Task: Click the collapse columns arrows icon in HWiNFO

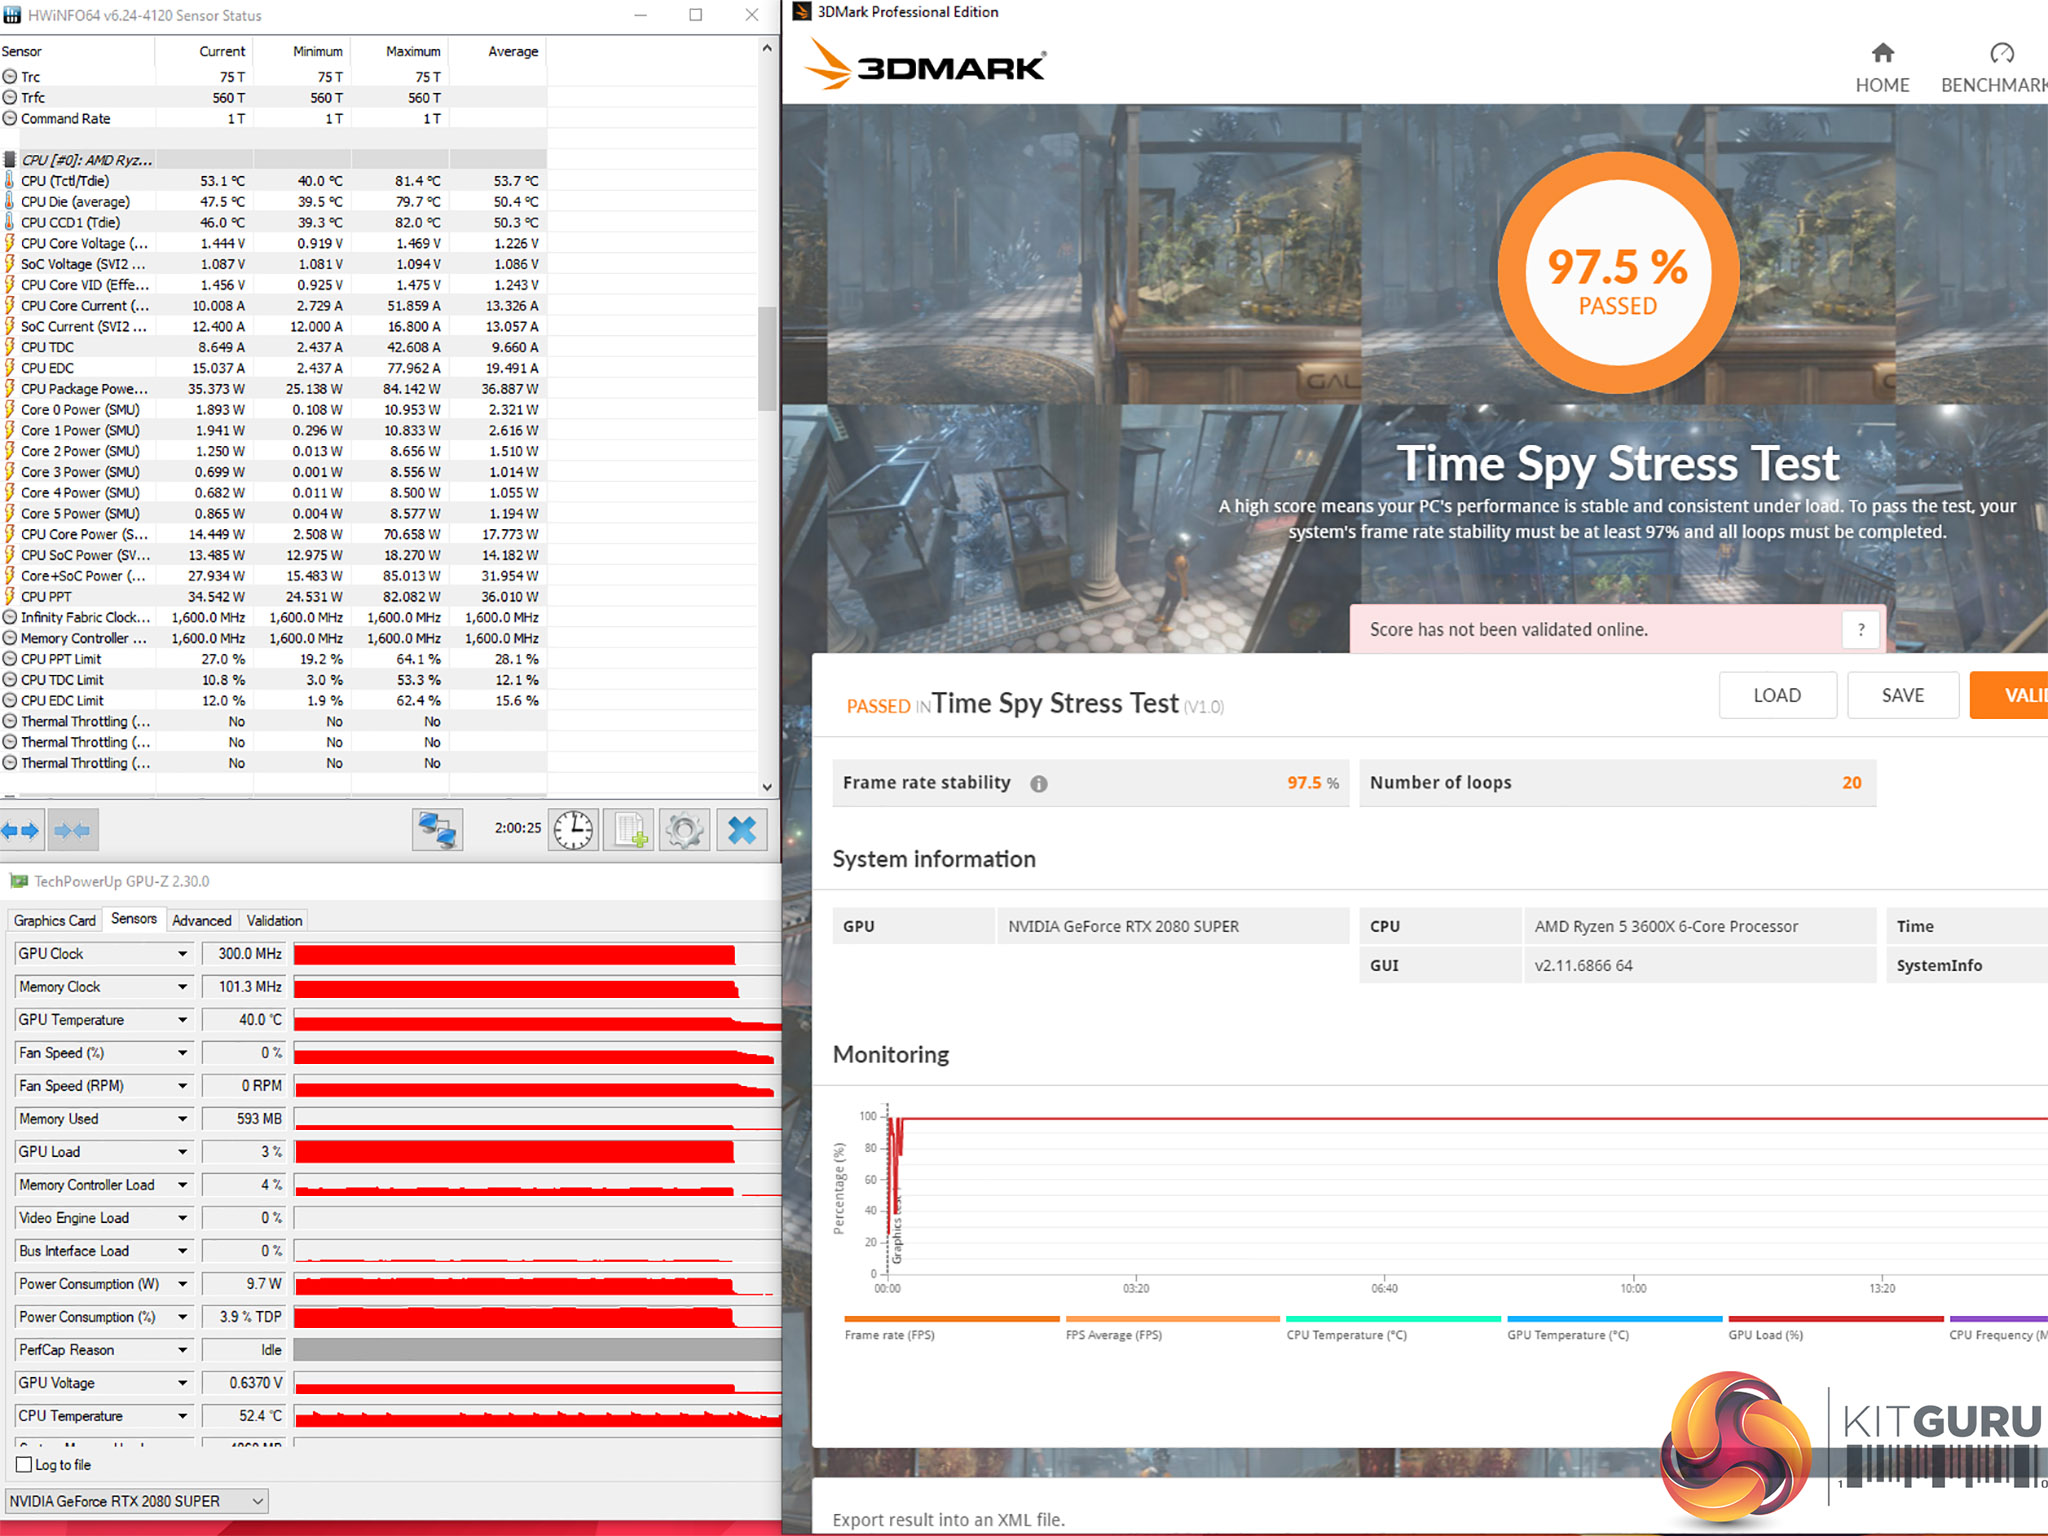Action: (x=72, y=830)
